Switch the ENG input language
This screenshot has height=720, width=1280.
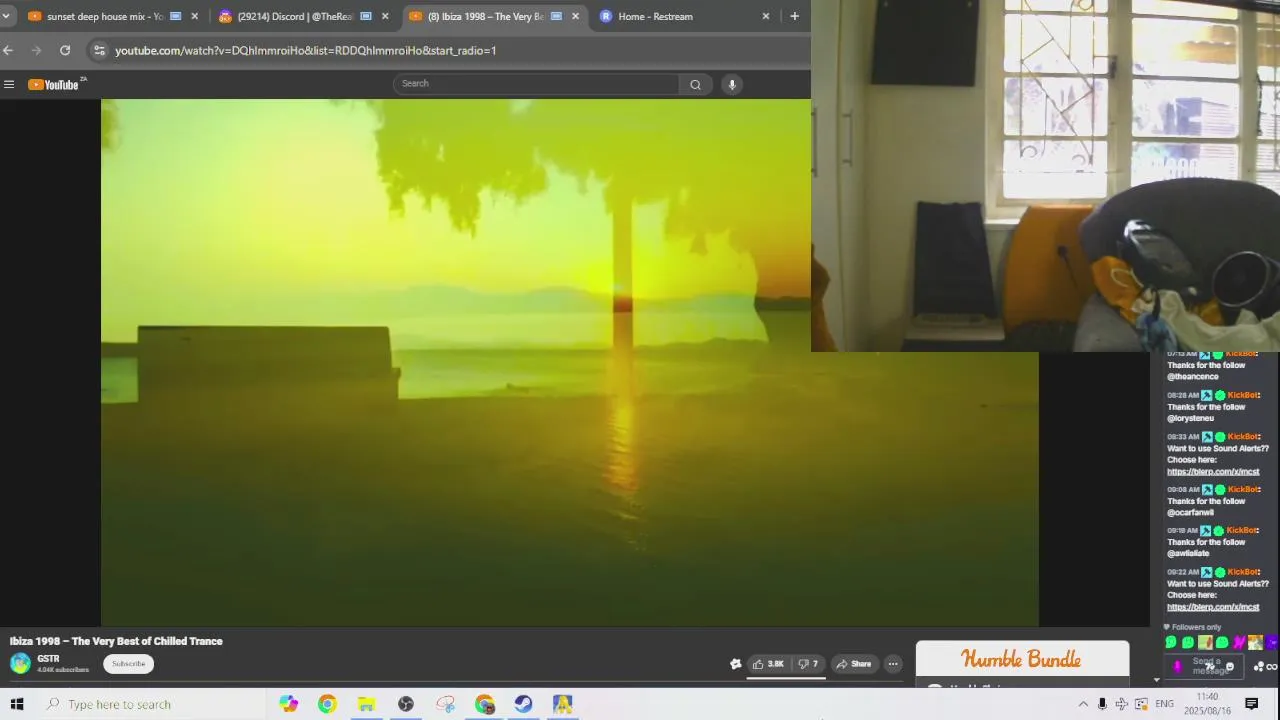click(x=1165, y=704)
